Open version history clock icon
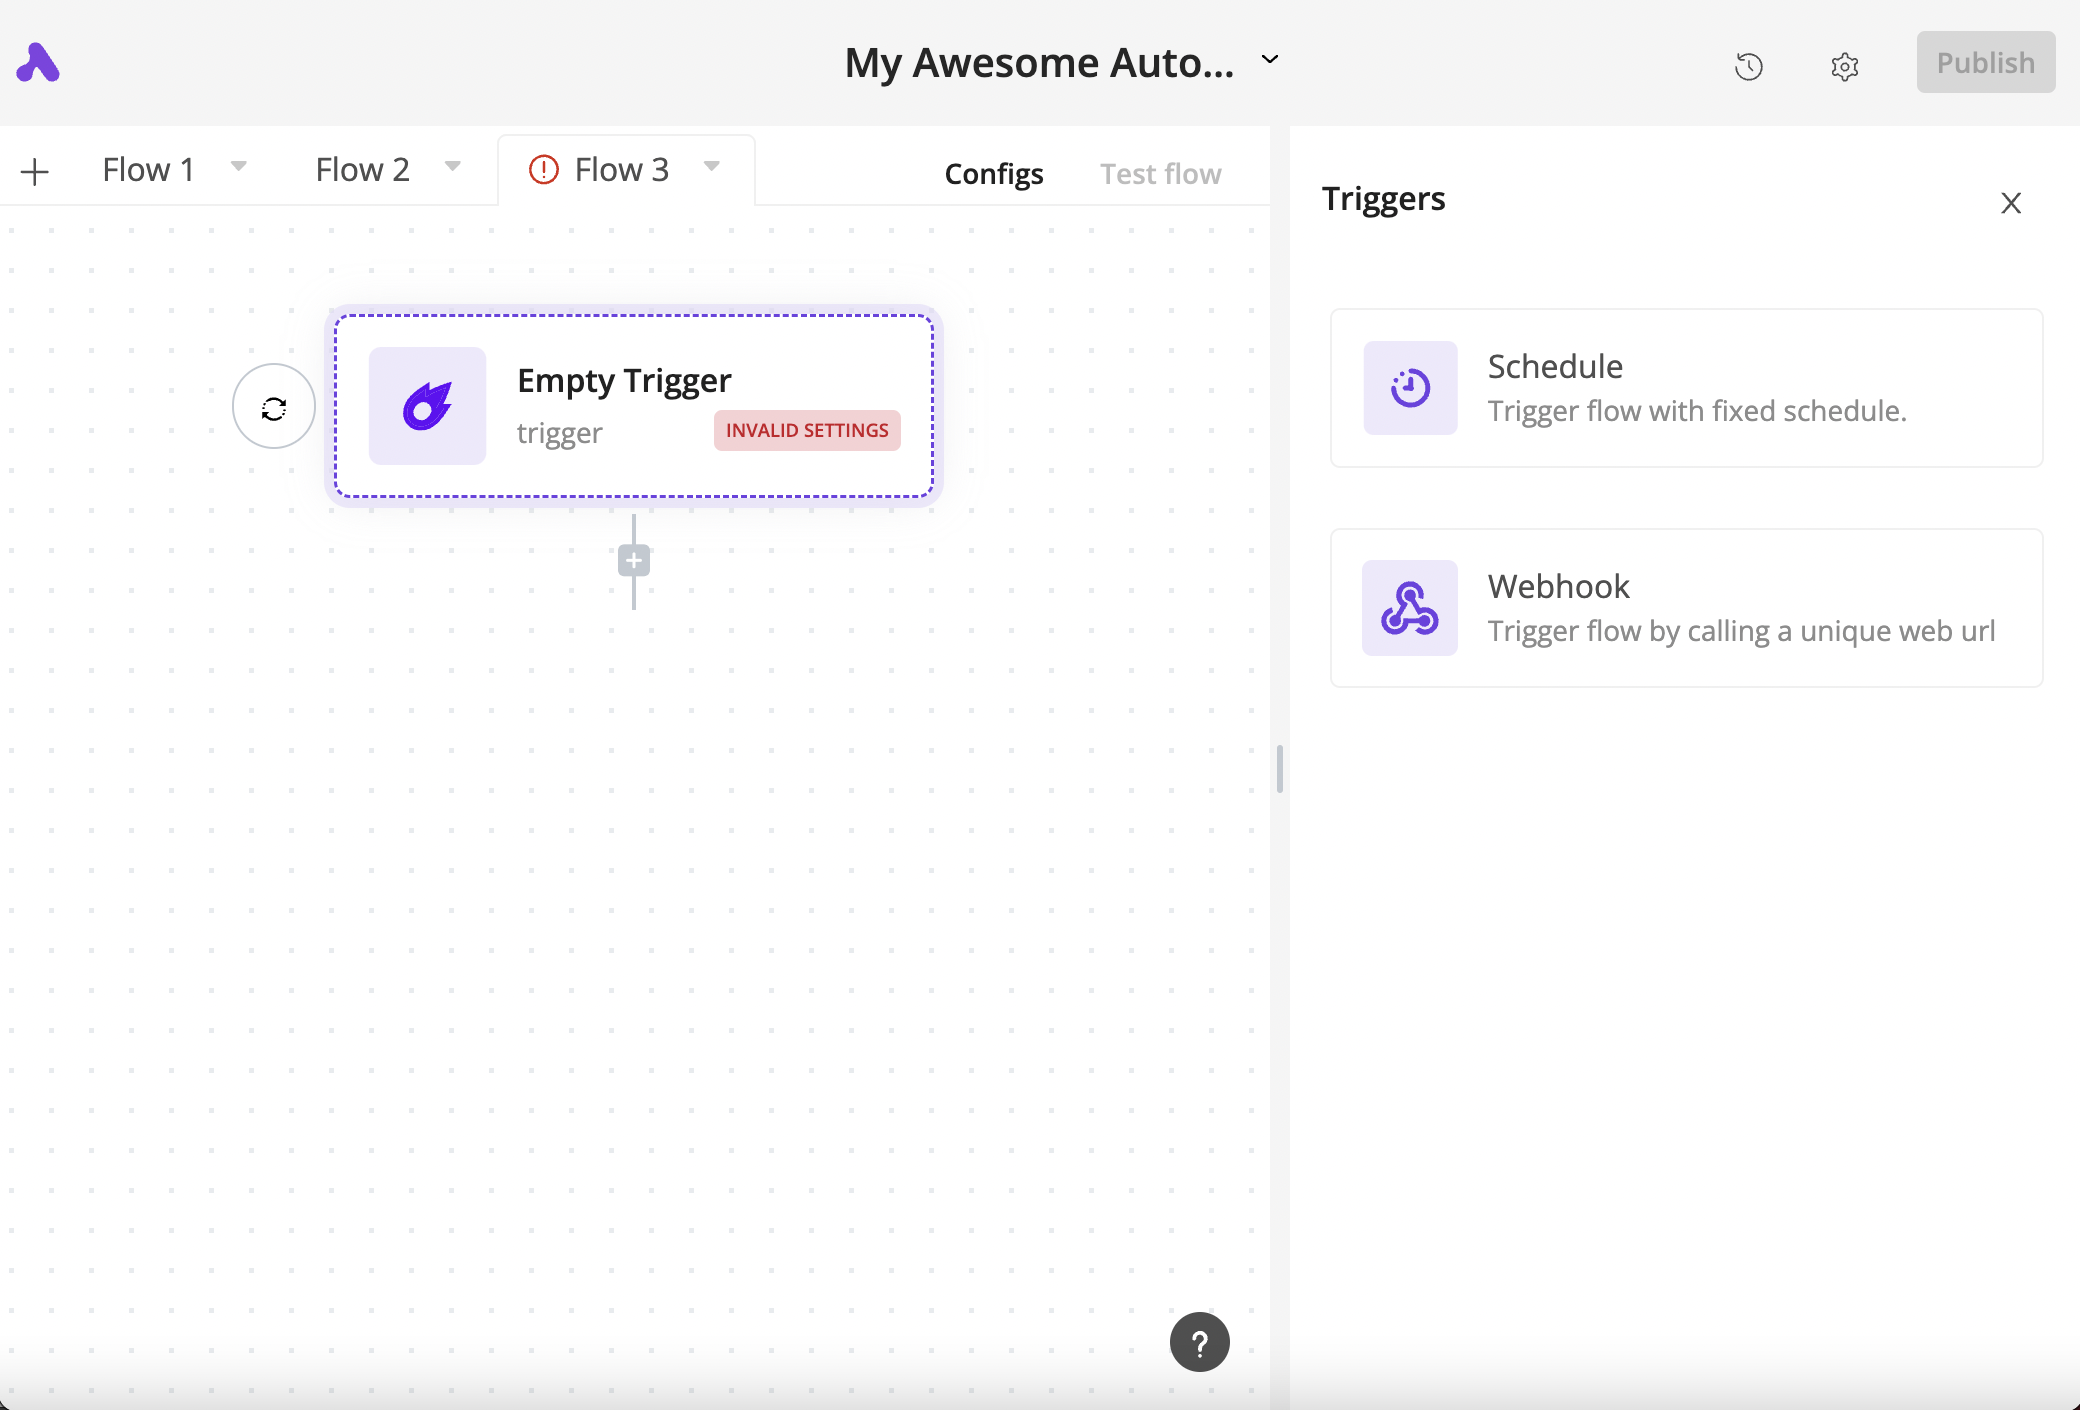 (1748, 66)
